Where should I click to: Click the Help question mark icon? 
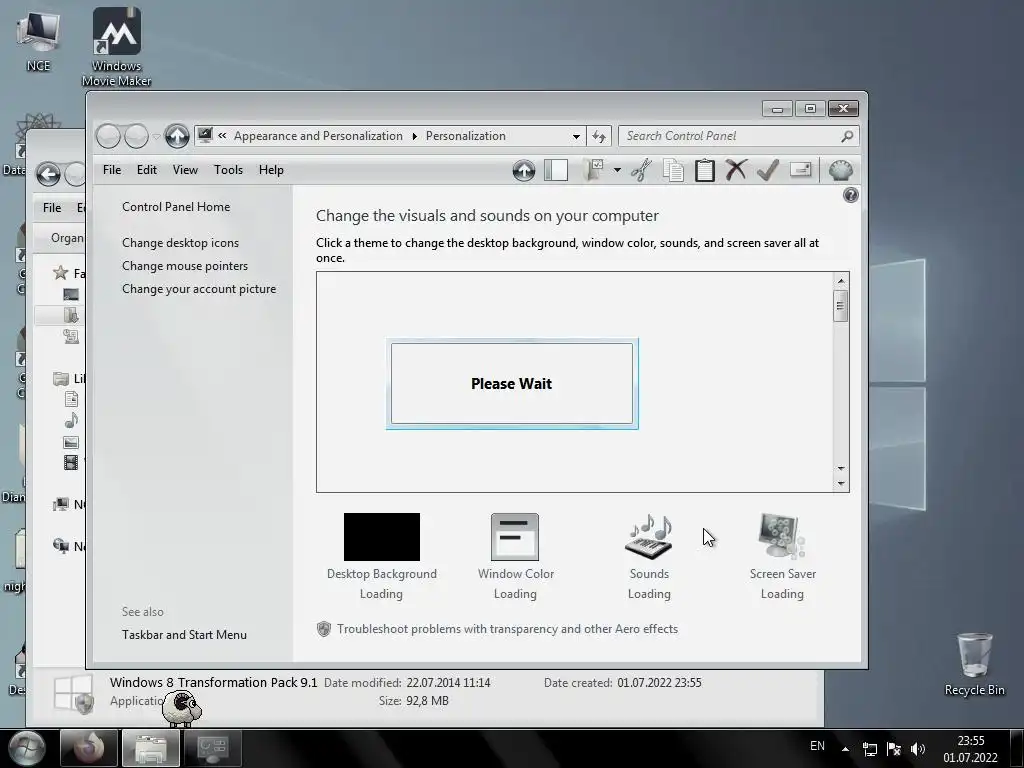[x=850, y=195]
